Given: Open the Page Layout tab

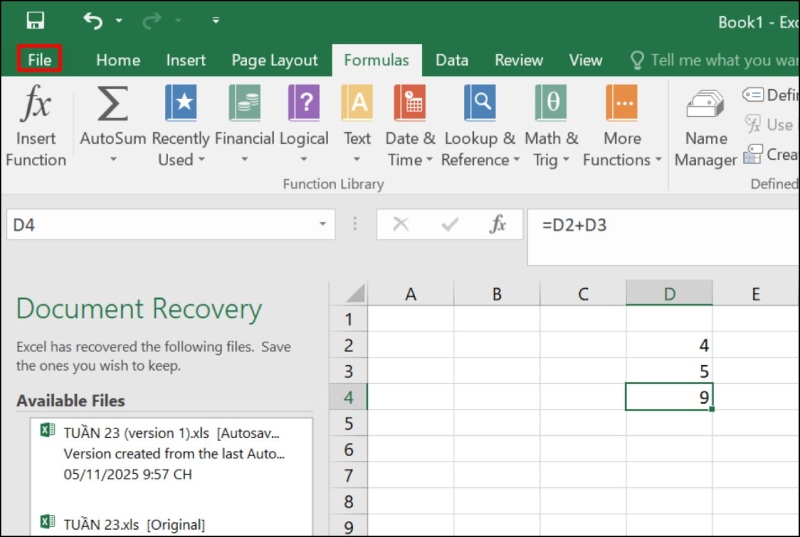Looking at the screenshot, I should [x=274, y=60].
